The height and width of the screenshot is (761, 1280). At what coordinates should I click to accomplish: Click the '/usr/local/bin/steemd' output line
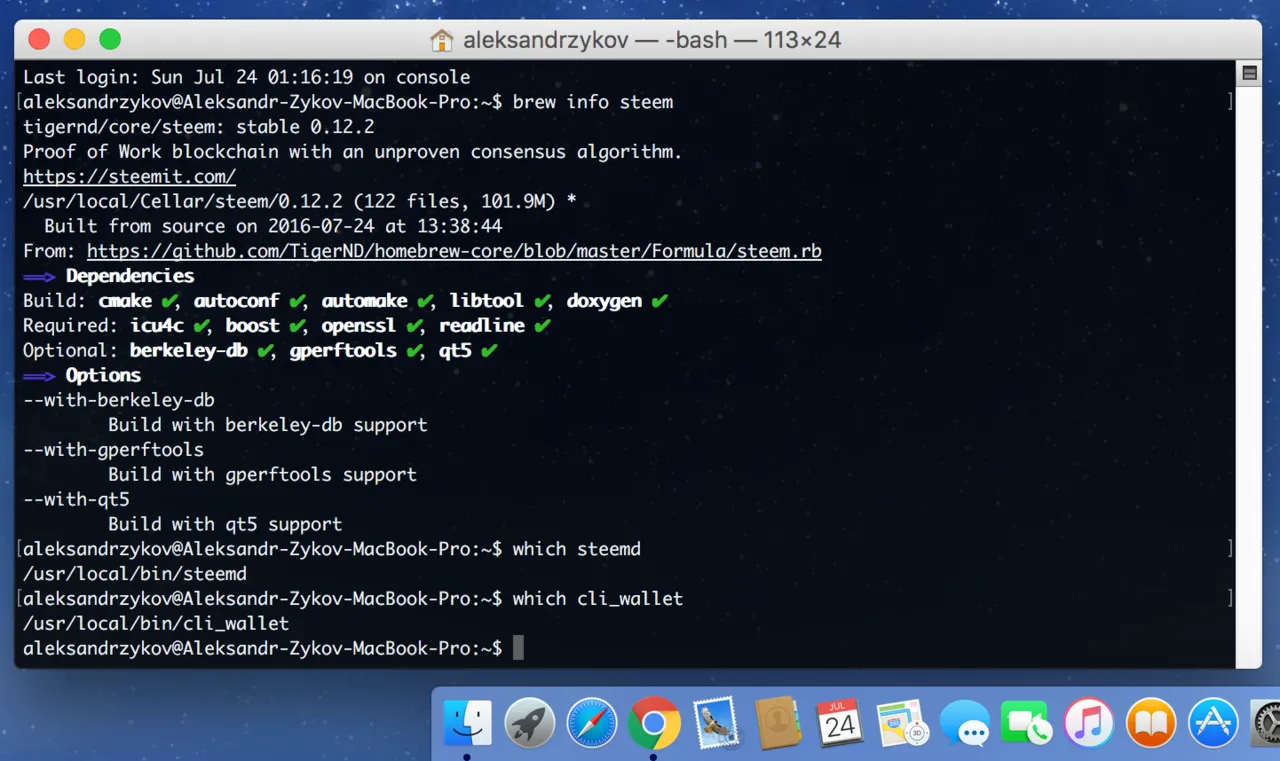135,574
